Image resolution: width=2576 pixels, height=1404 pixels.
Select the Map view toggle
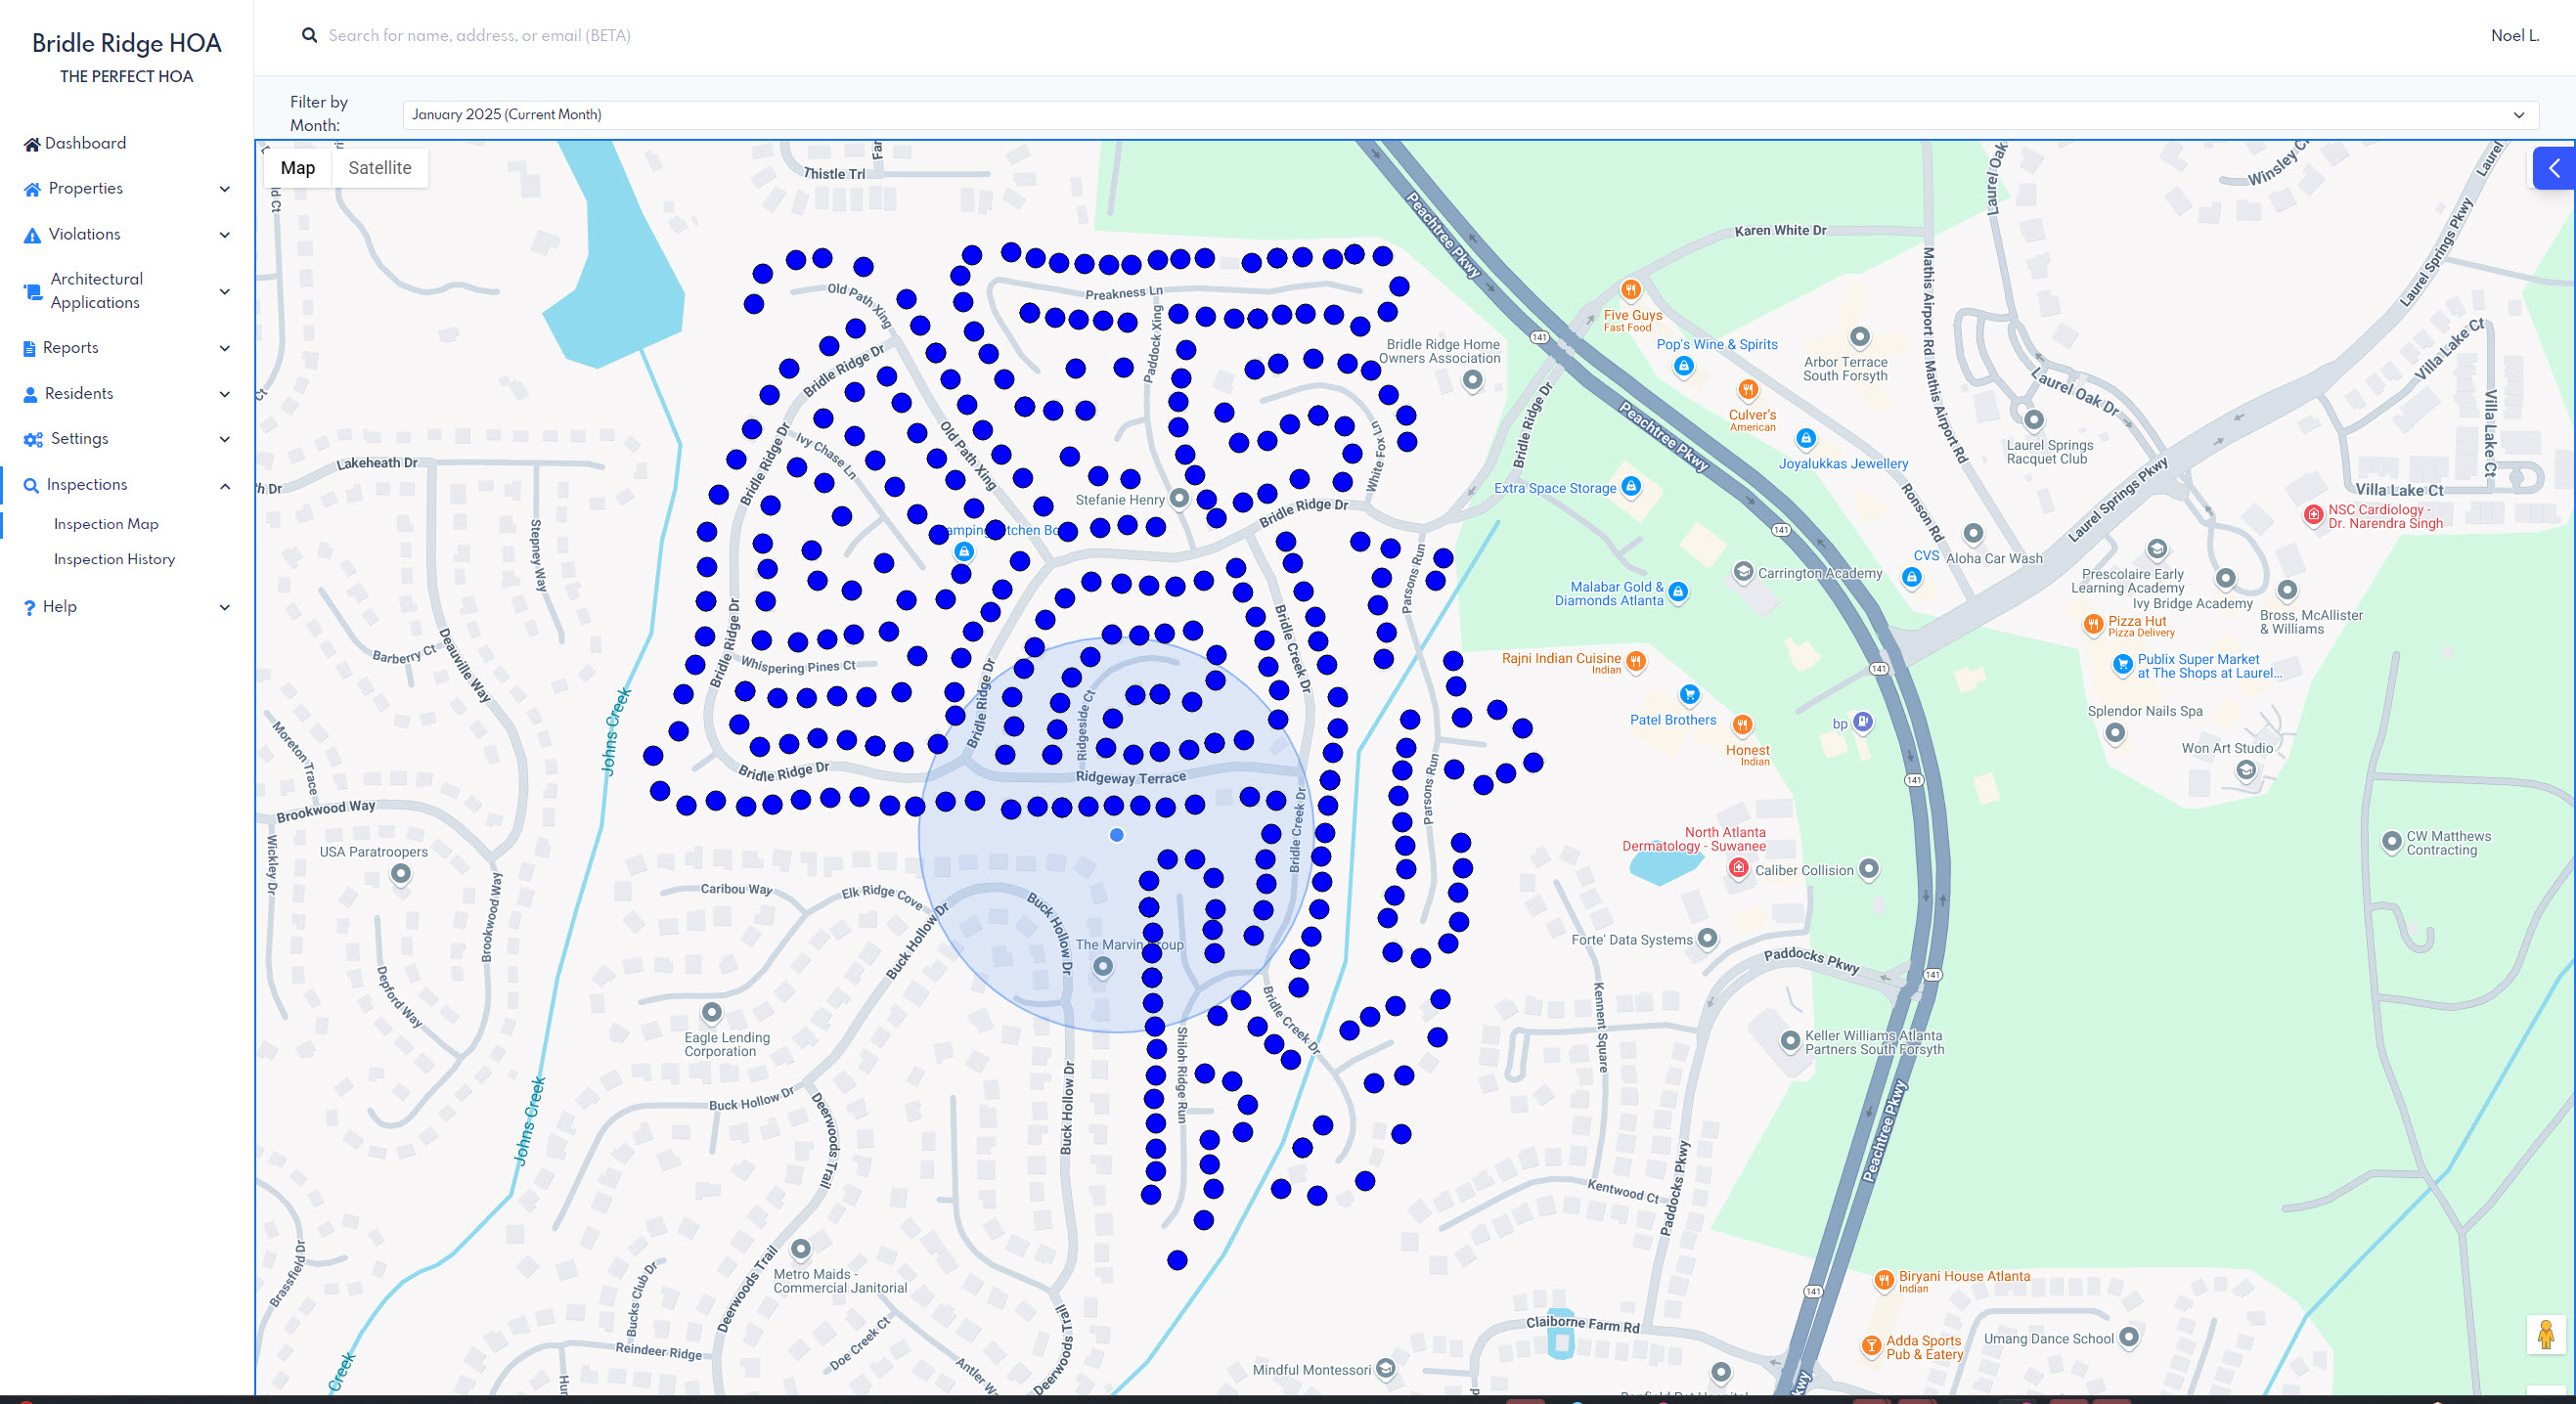coord(297,168)
